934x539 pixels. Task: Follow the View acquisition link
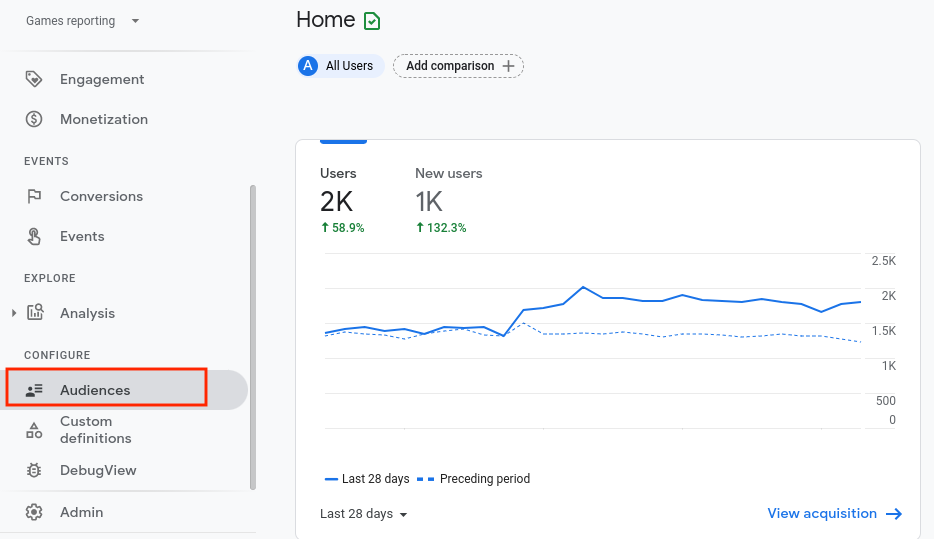pyautogui.click(x=834, y=514)
